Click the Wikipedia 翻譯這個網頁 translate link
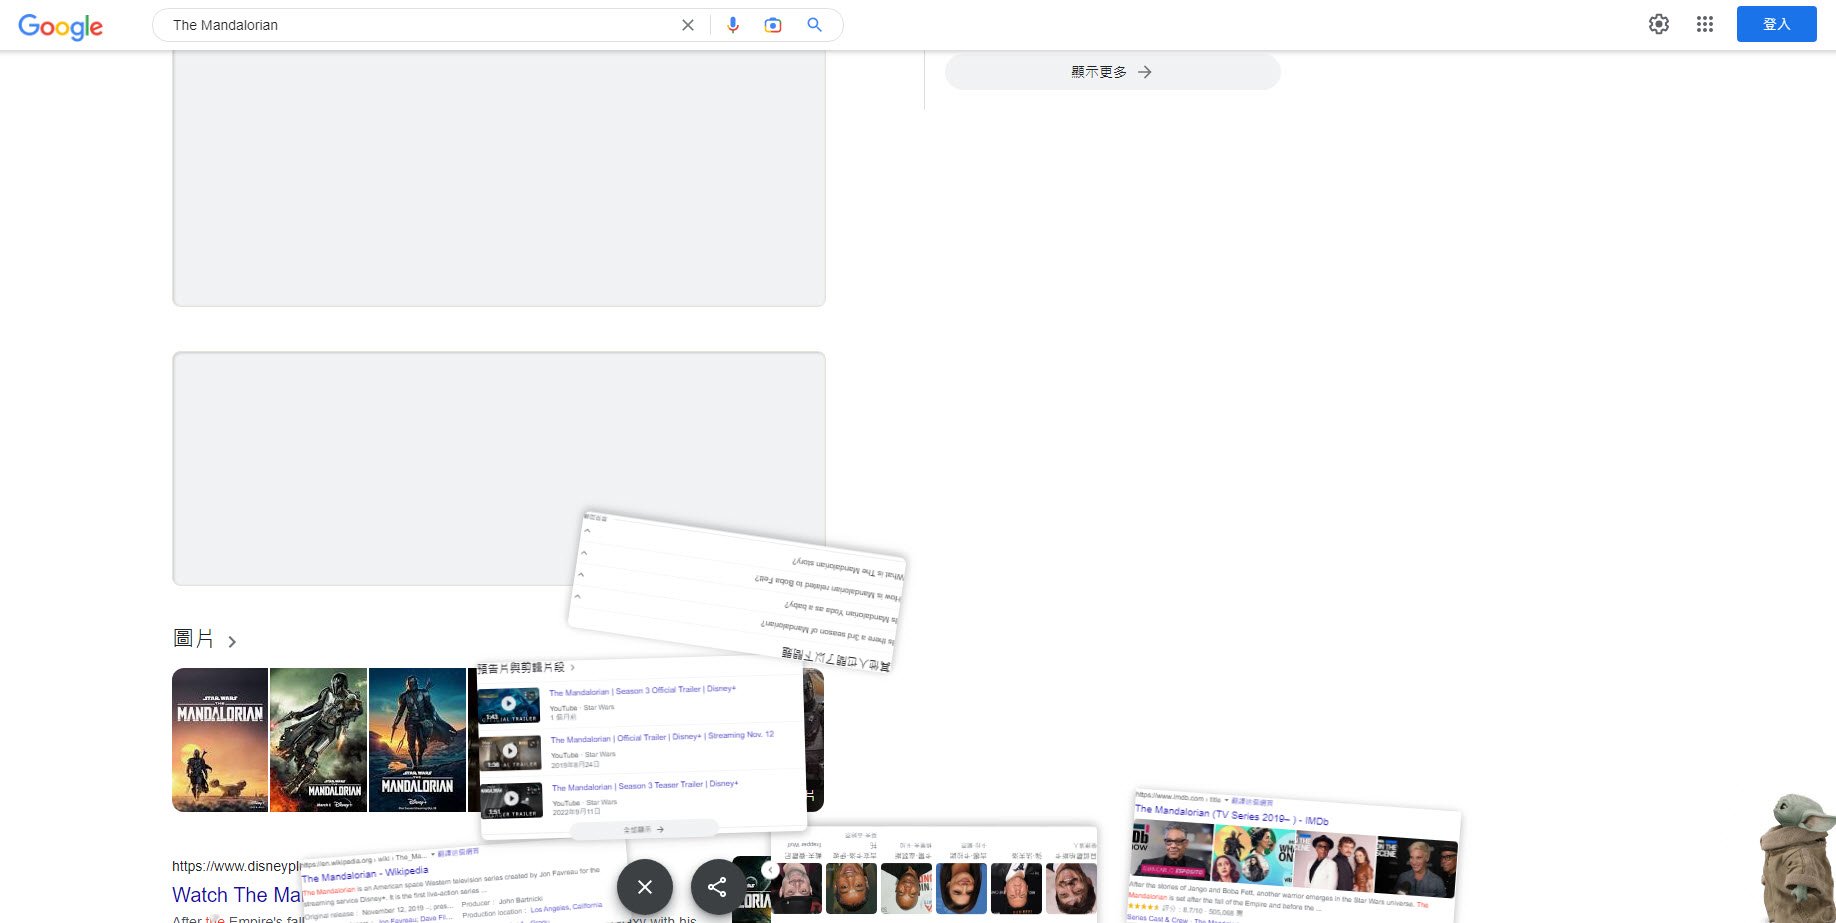The height and width of the screenshot is (923, 1836). pos(459,852)
